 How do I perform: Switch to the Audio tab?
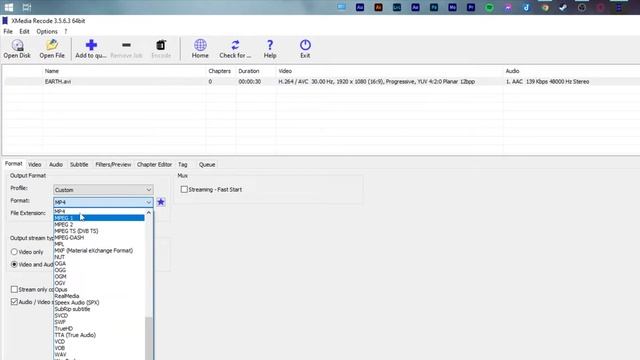tap(56, 164)
